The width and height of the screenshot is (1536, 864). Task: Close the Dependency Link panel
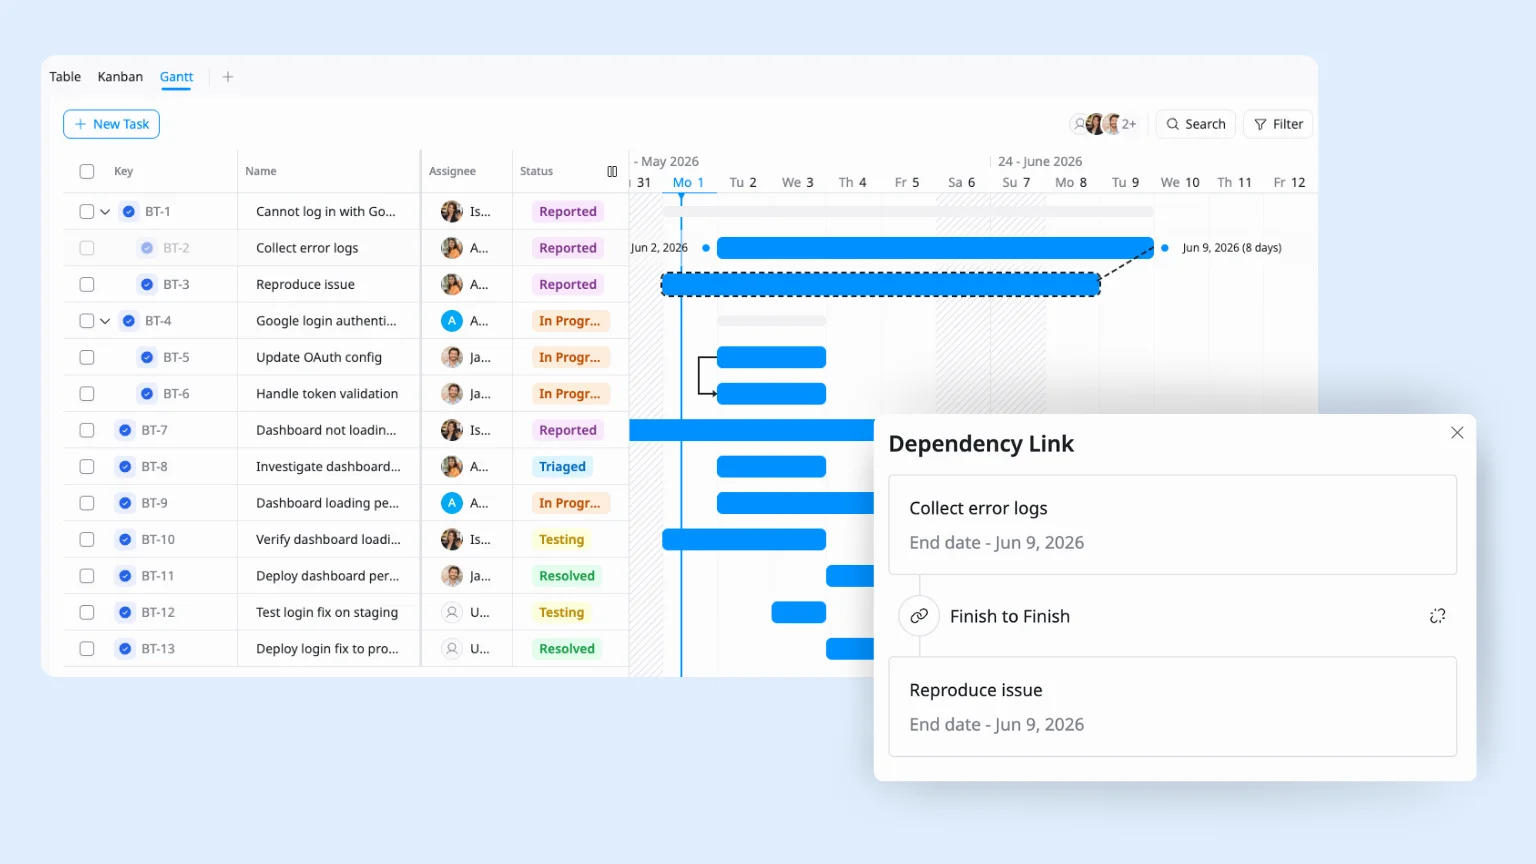click(x=1457, y=433)
